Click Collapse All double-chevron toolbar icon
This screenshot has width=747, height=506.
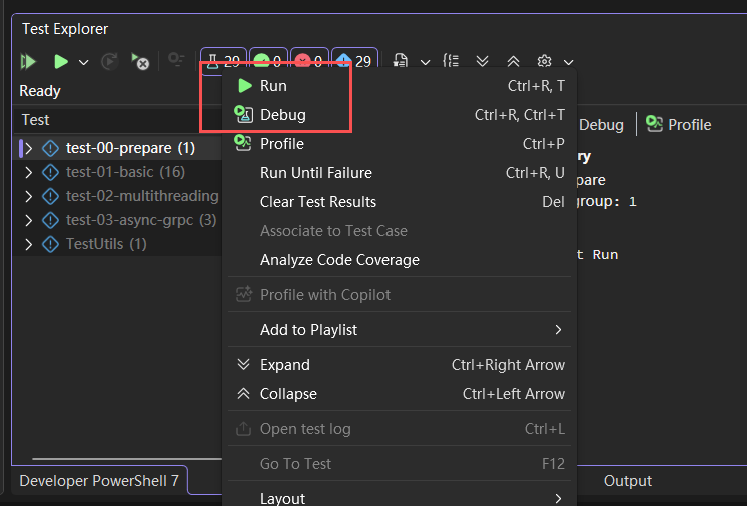pos(513,61)
